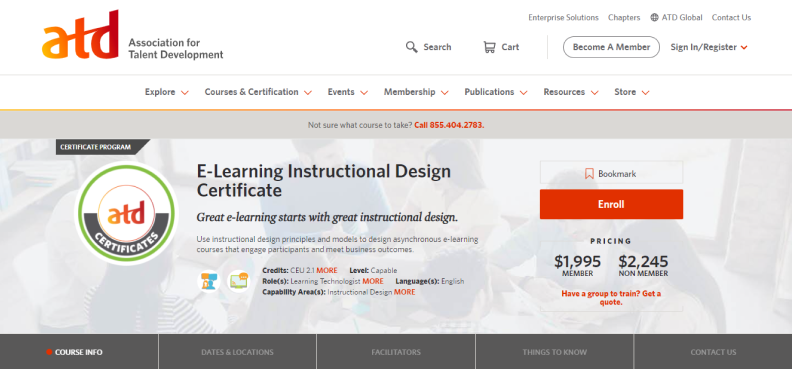Expand the Publications menu chevron

pos(523,93)
